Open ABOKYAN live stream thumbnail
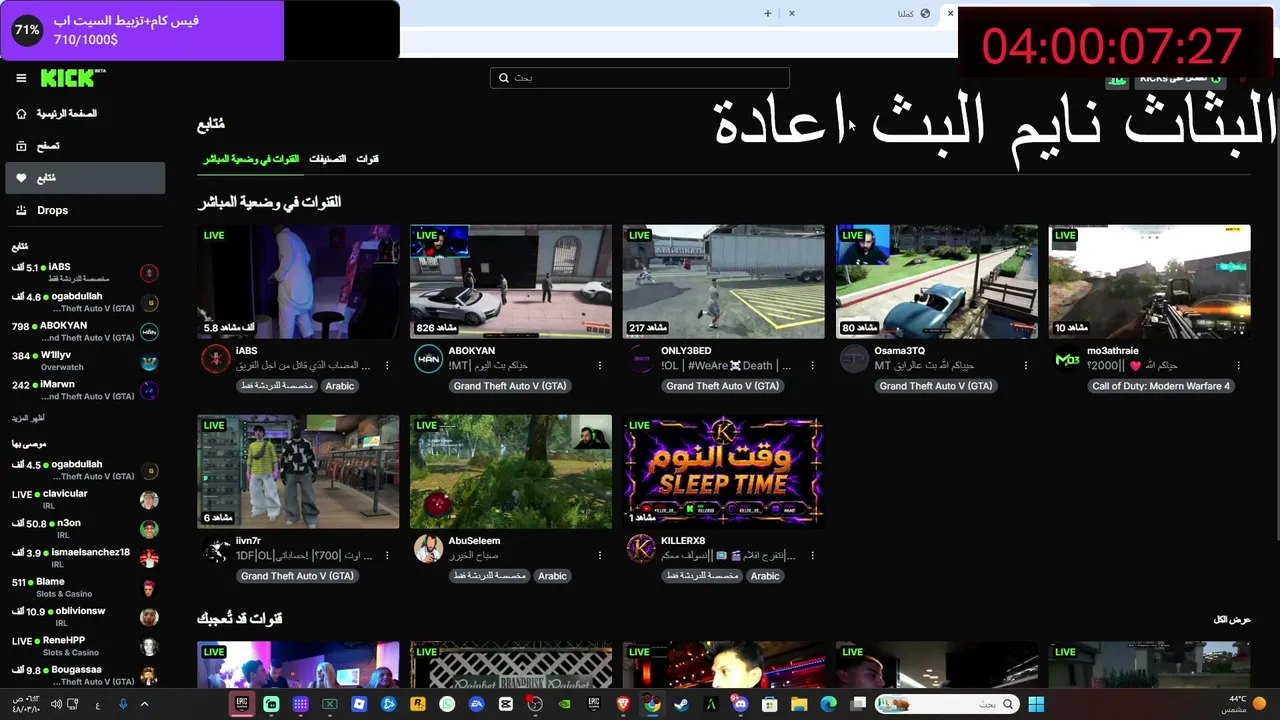Image resolution: width=1280 pixels, height=720 pixels. click(511, 282)
